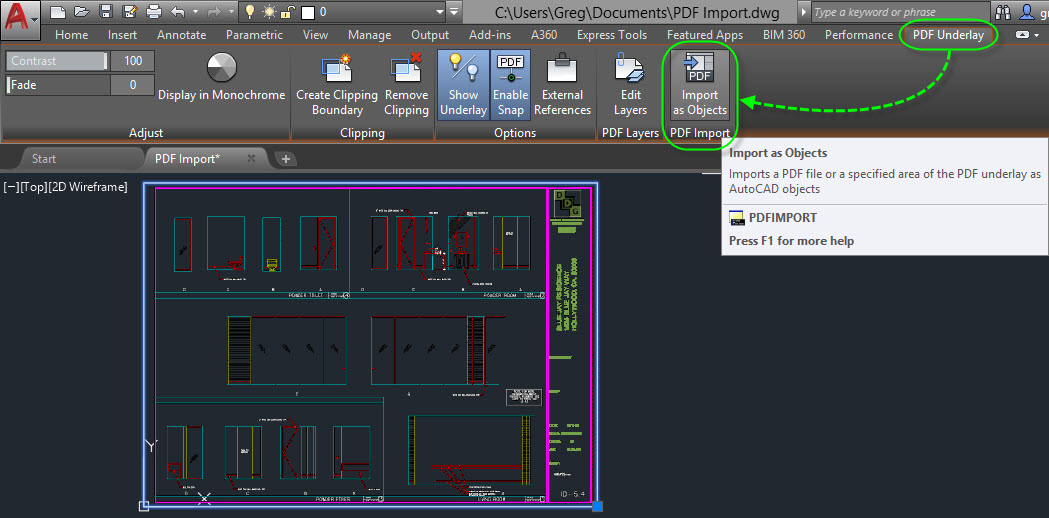Toggle Enable Snap for PDF underlay
1049x518 pixels.
pos(510,86)
